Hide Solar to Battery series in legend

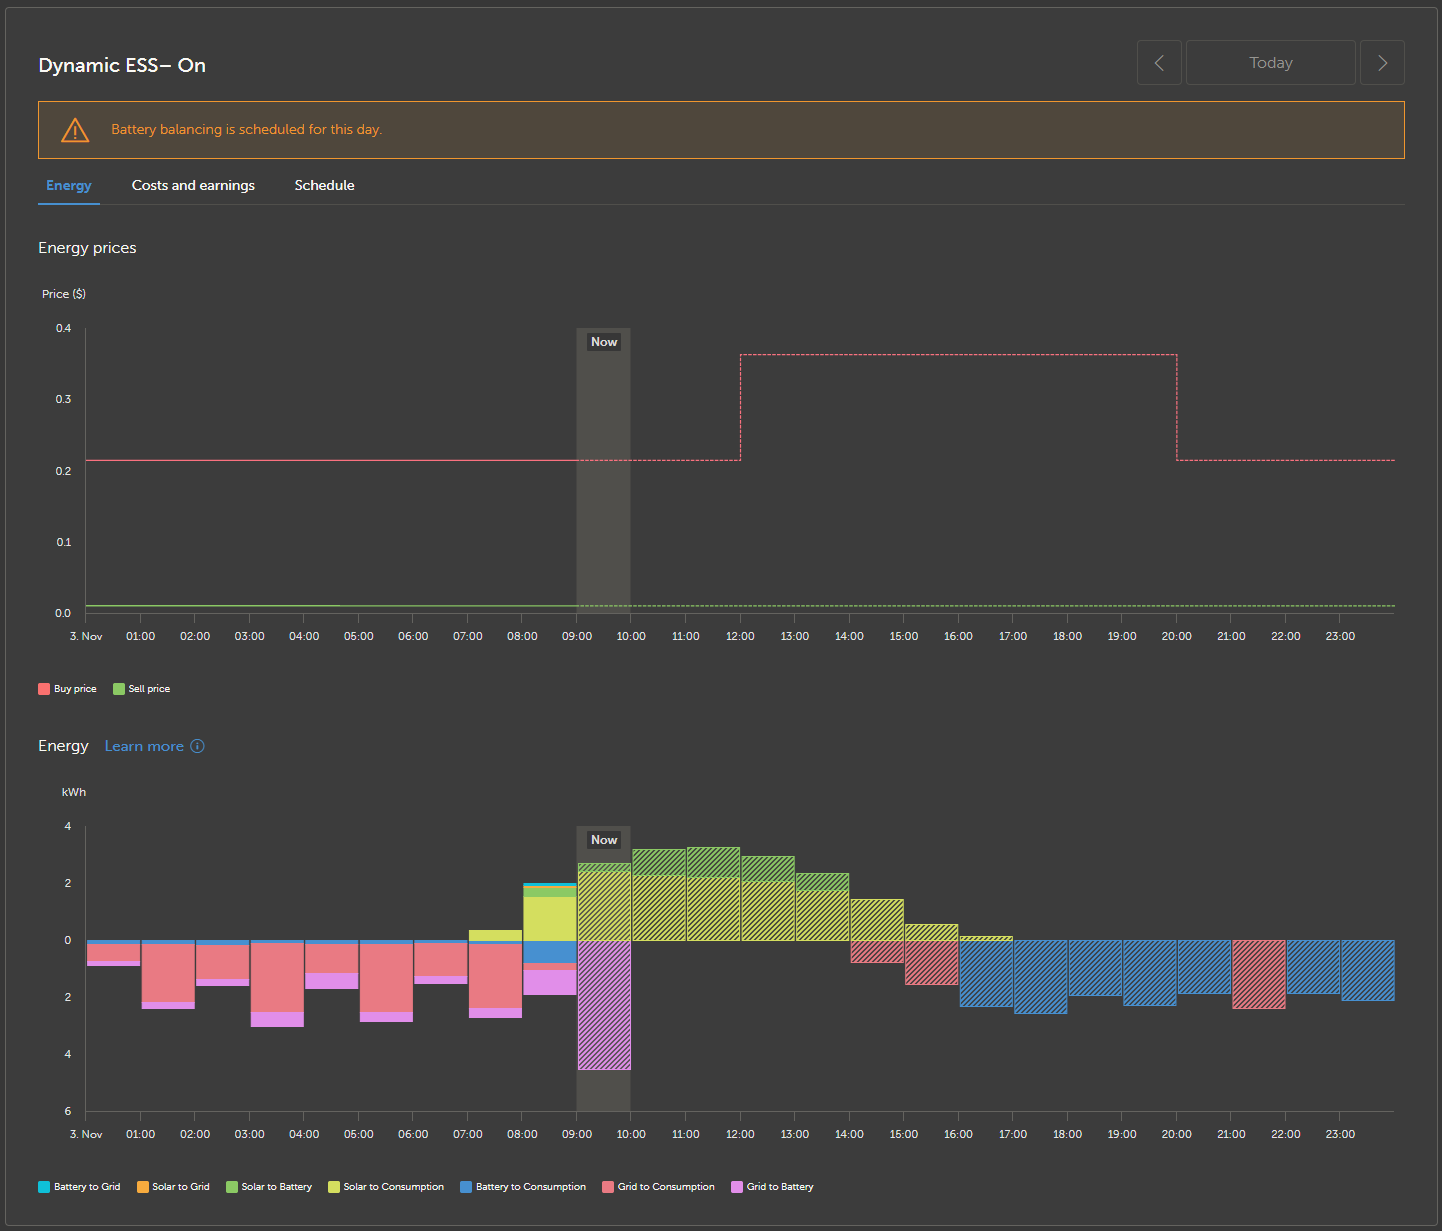pyautogui.click(x=269, y=1187)
